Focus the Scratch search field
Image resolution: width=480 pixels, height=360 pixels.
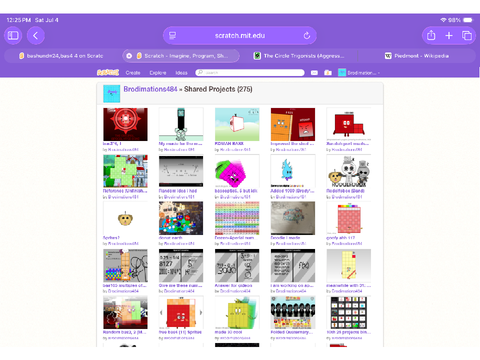coord(250,72)
